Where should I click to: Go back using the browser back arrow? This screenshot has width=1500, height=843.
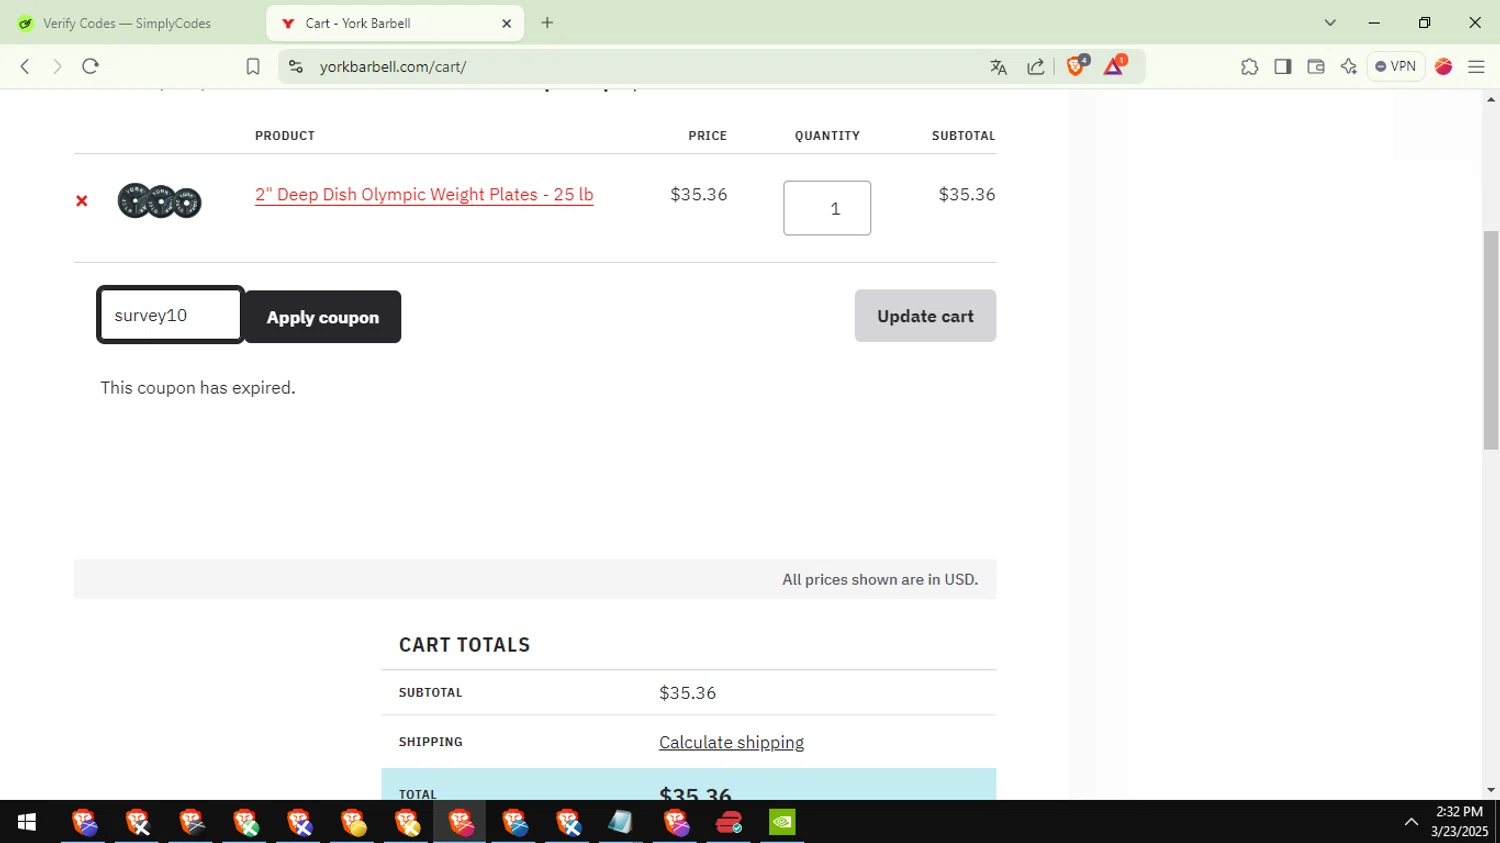pos(25,66)
